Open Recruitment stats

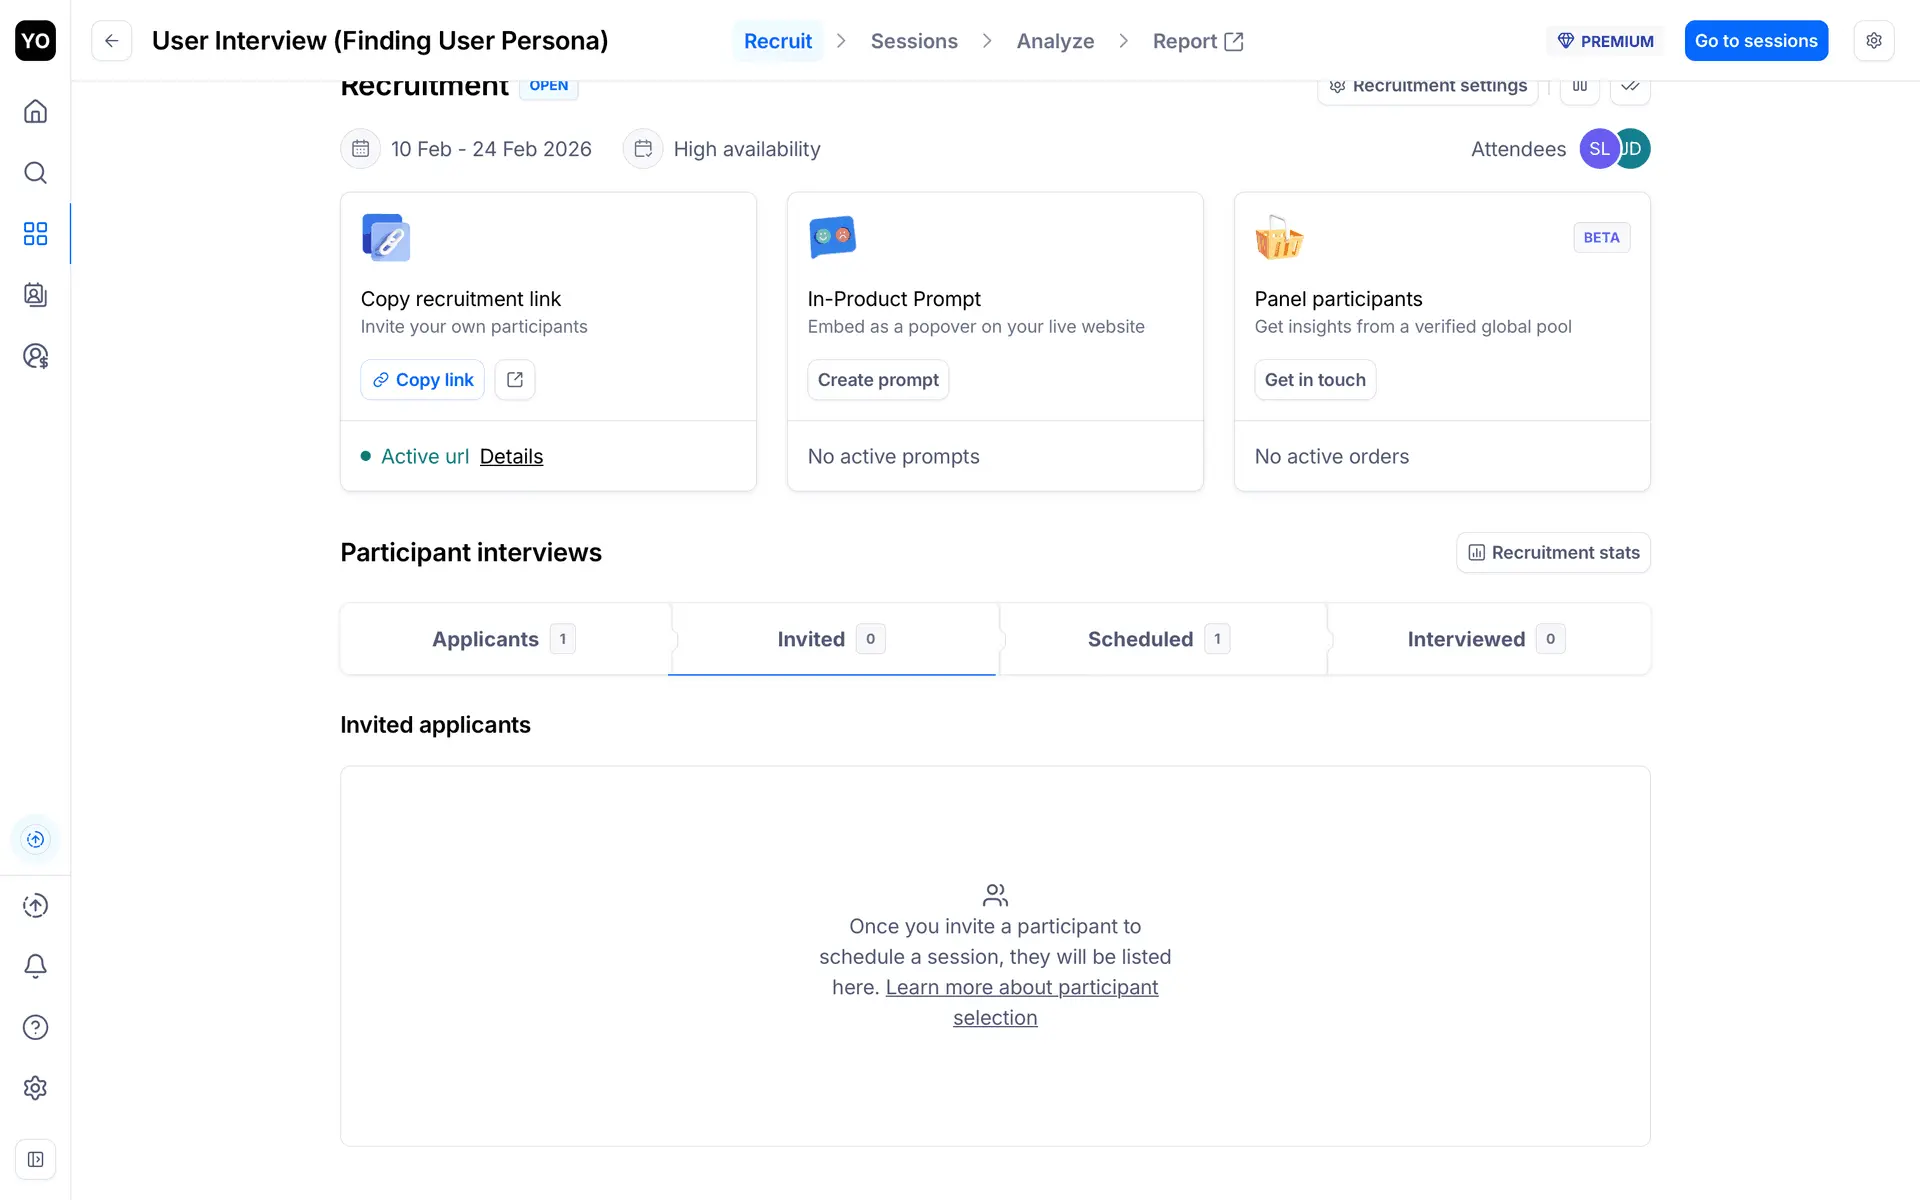point(1553,553)
